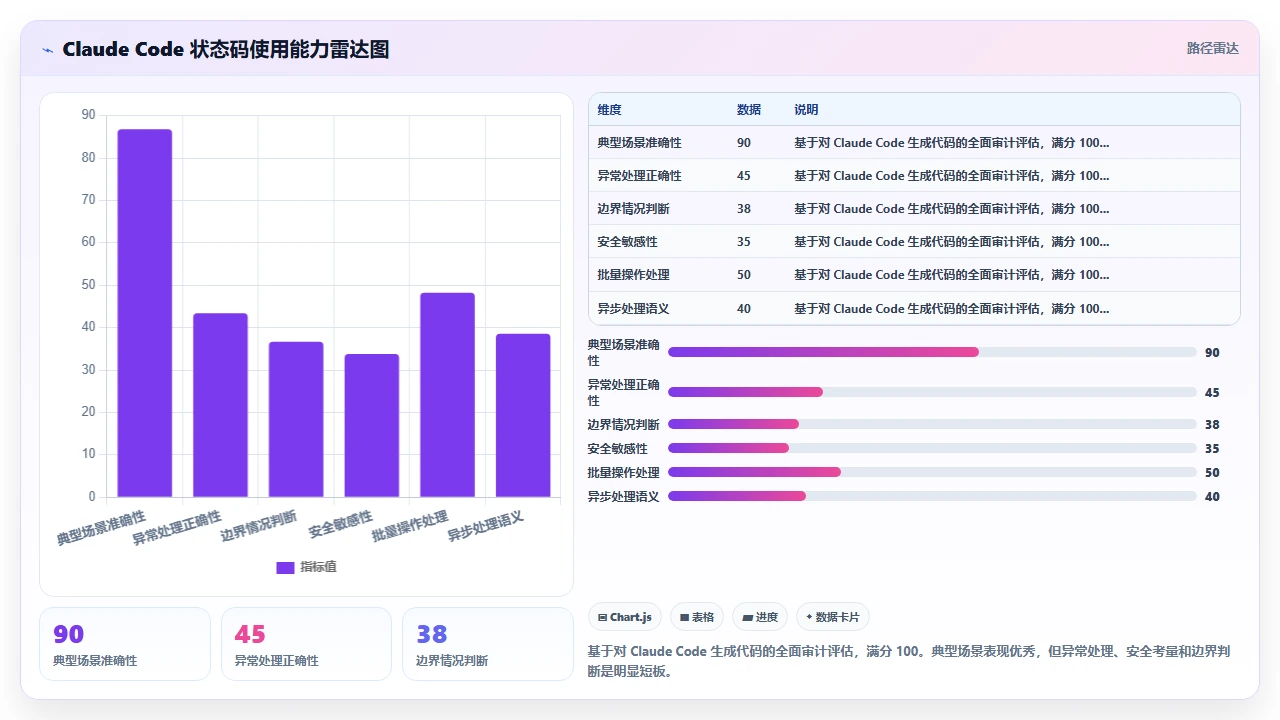Click the 安全敏感性 bar in chart

tap(372, 425)
